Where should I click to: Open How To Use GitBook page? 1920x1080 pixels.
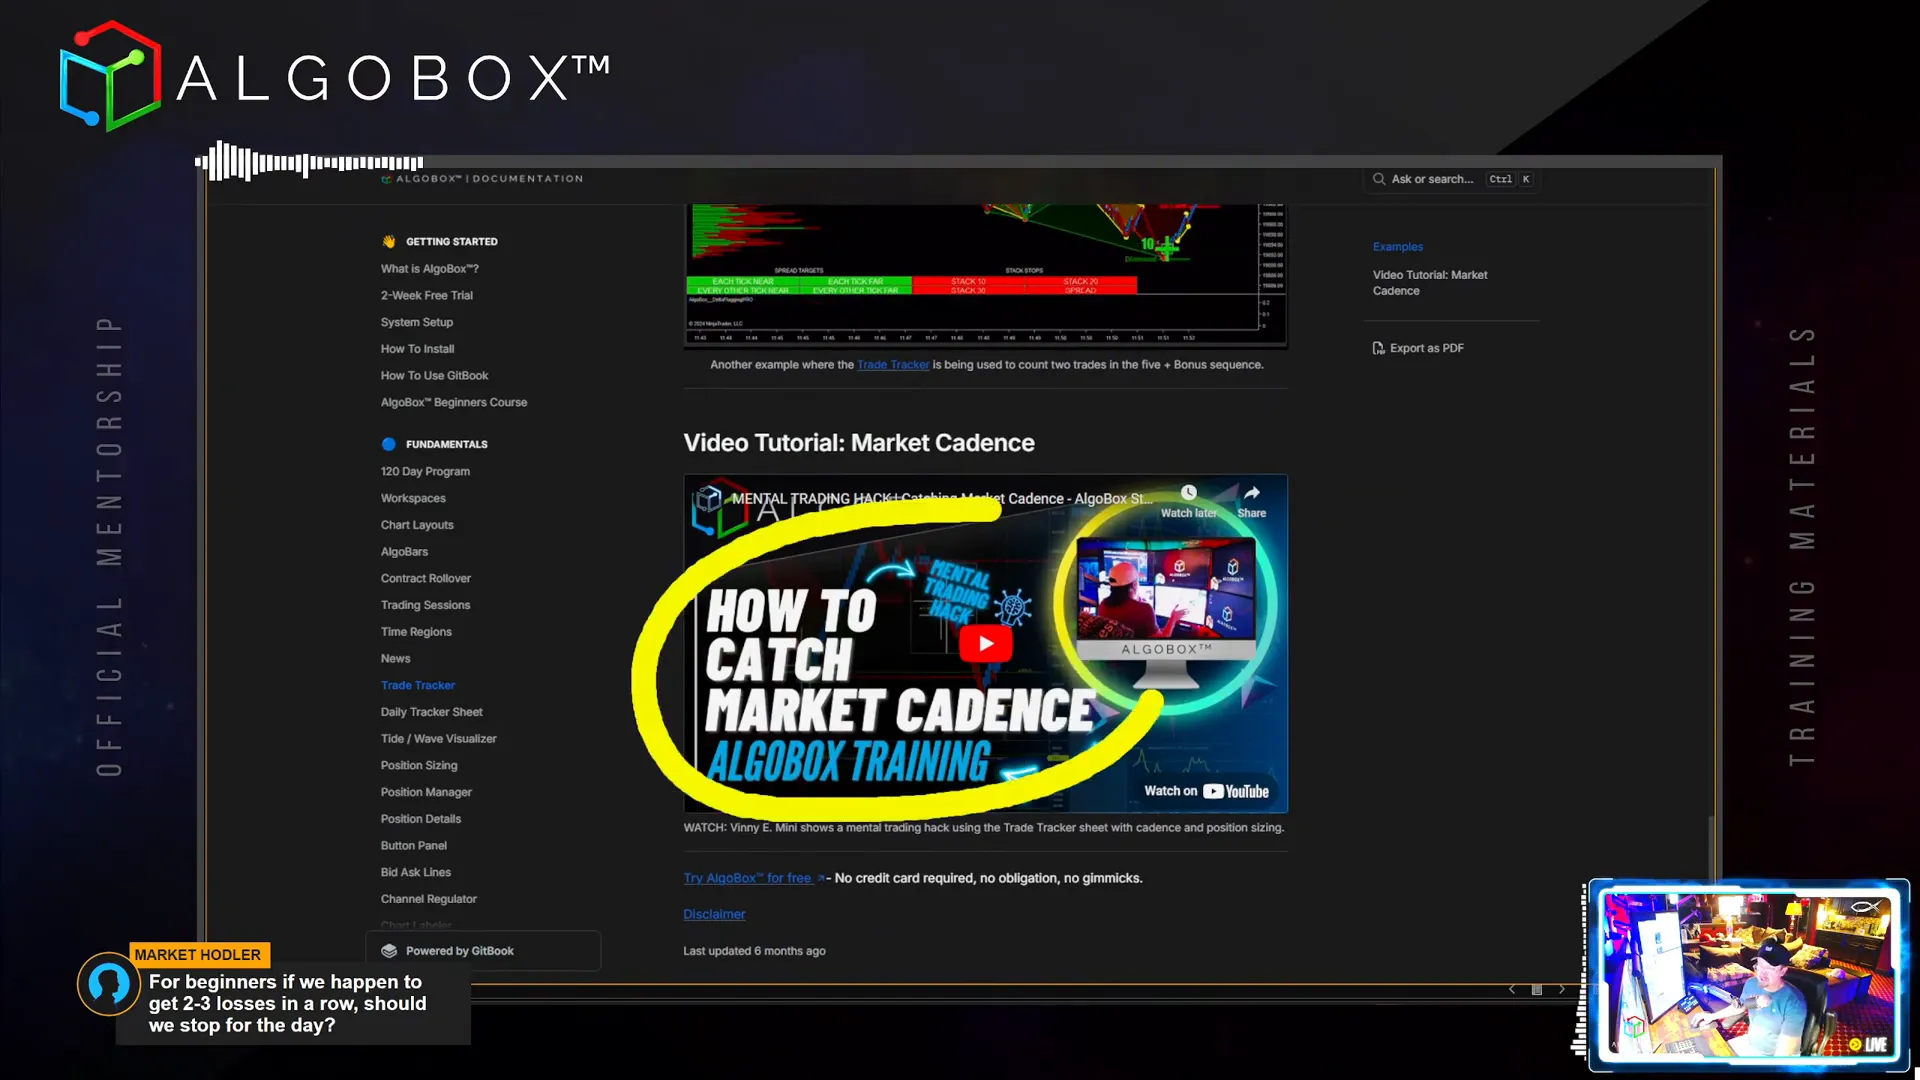click(x=434, y=376)
